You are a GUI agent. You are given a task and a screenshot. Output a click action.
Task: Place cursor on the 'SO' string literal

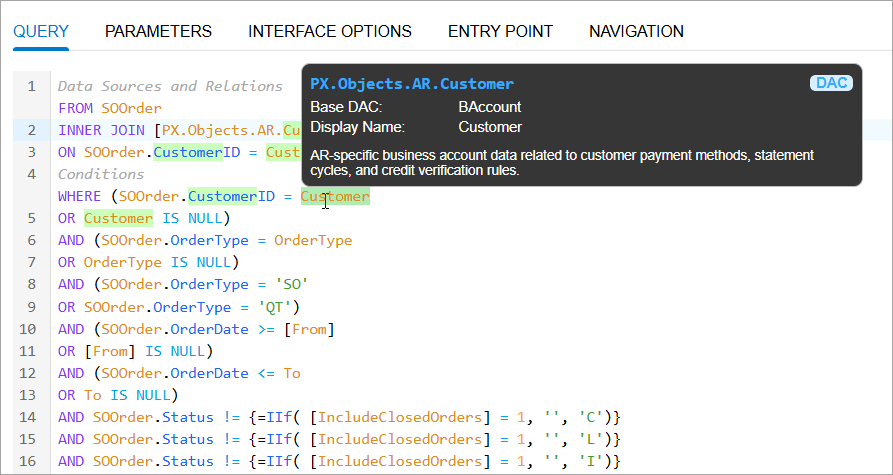291,285
